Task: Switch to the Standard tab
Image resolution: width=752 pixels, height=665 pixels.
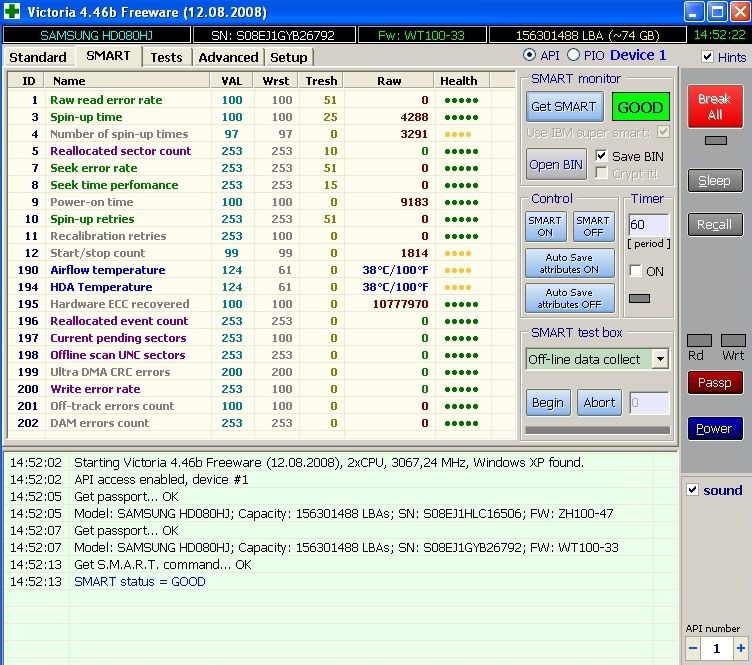Action: coord(38,57)
